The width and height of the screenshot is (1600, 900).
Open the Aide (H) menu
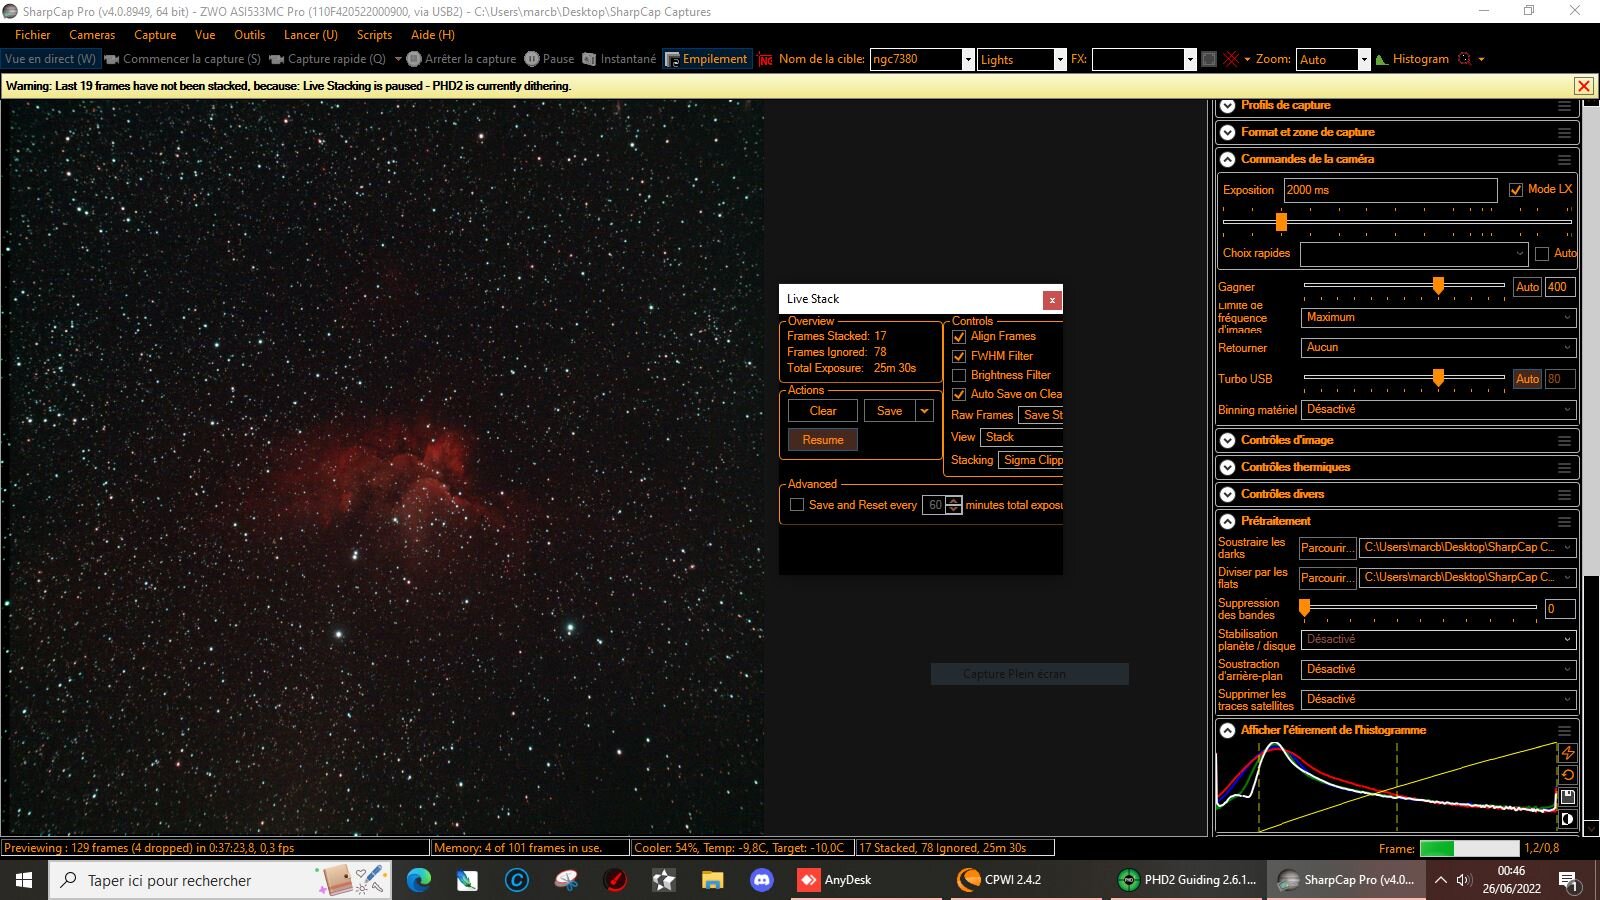point(432,35)
